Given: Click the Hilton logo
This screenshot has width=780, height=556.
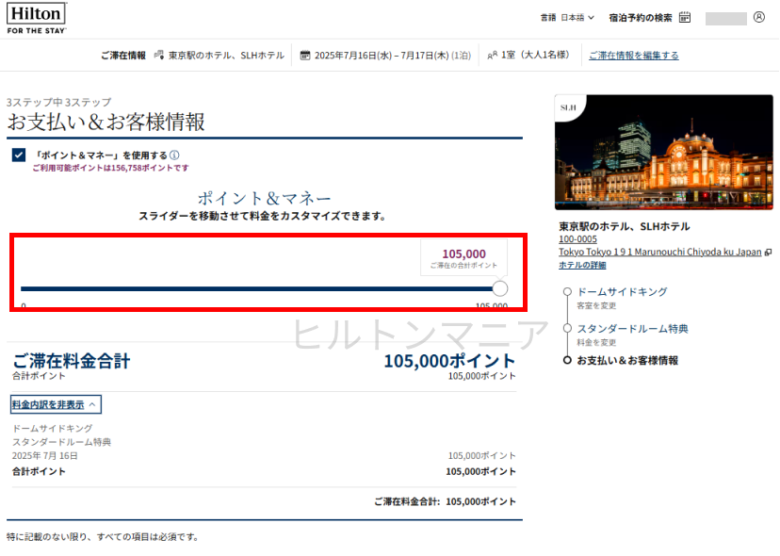Looking at the screenshot, I should click(36, 18).
